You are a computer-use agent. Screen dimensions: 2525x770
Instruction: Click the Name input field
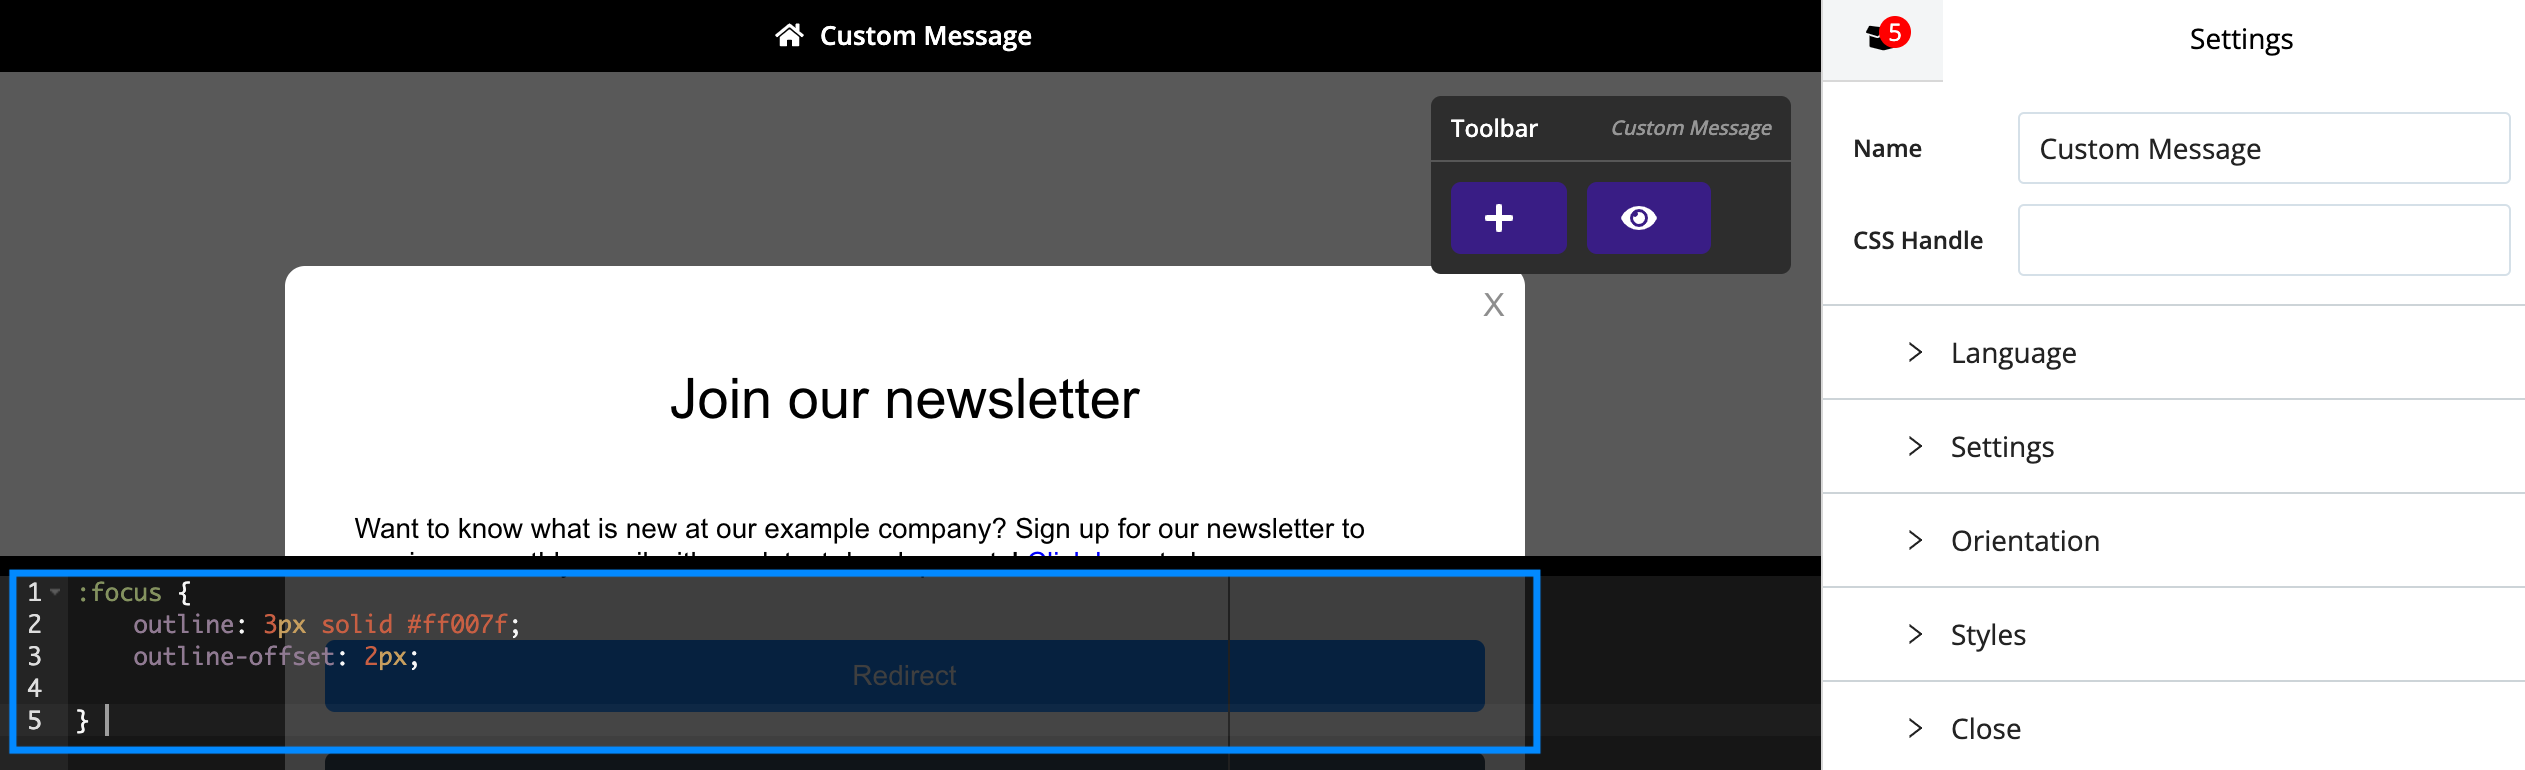pos(2263,148)
